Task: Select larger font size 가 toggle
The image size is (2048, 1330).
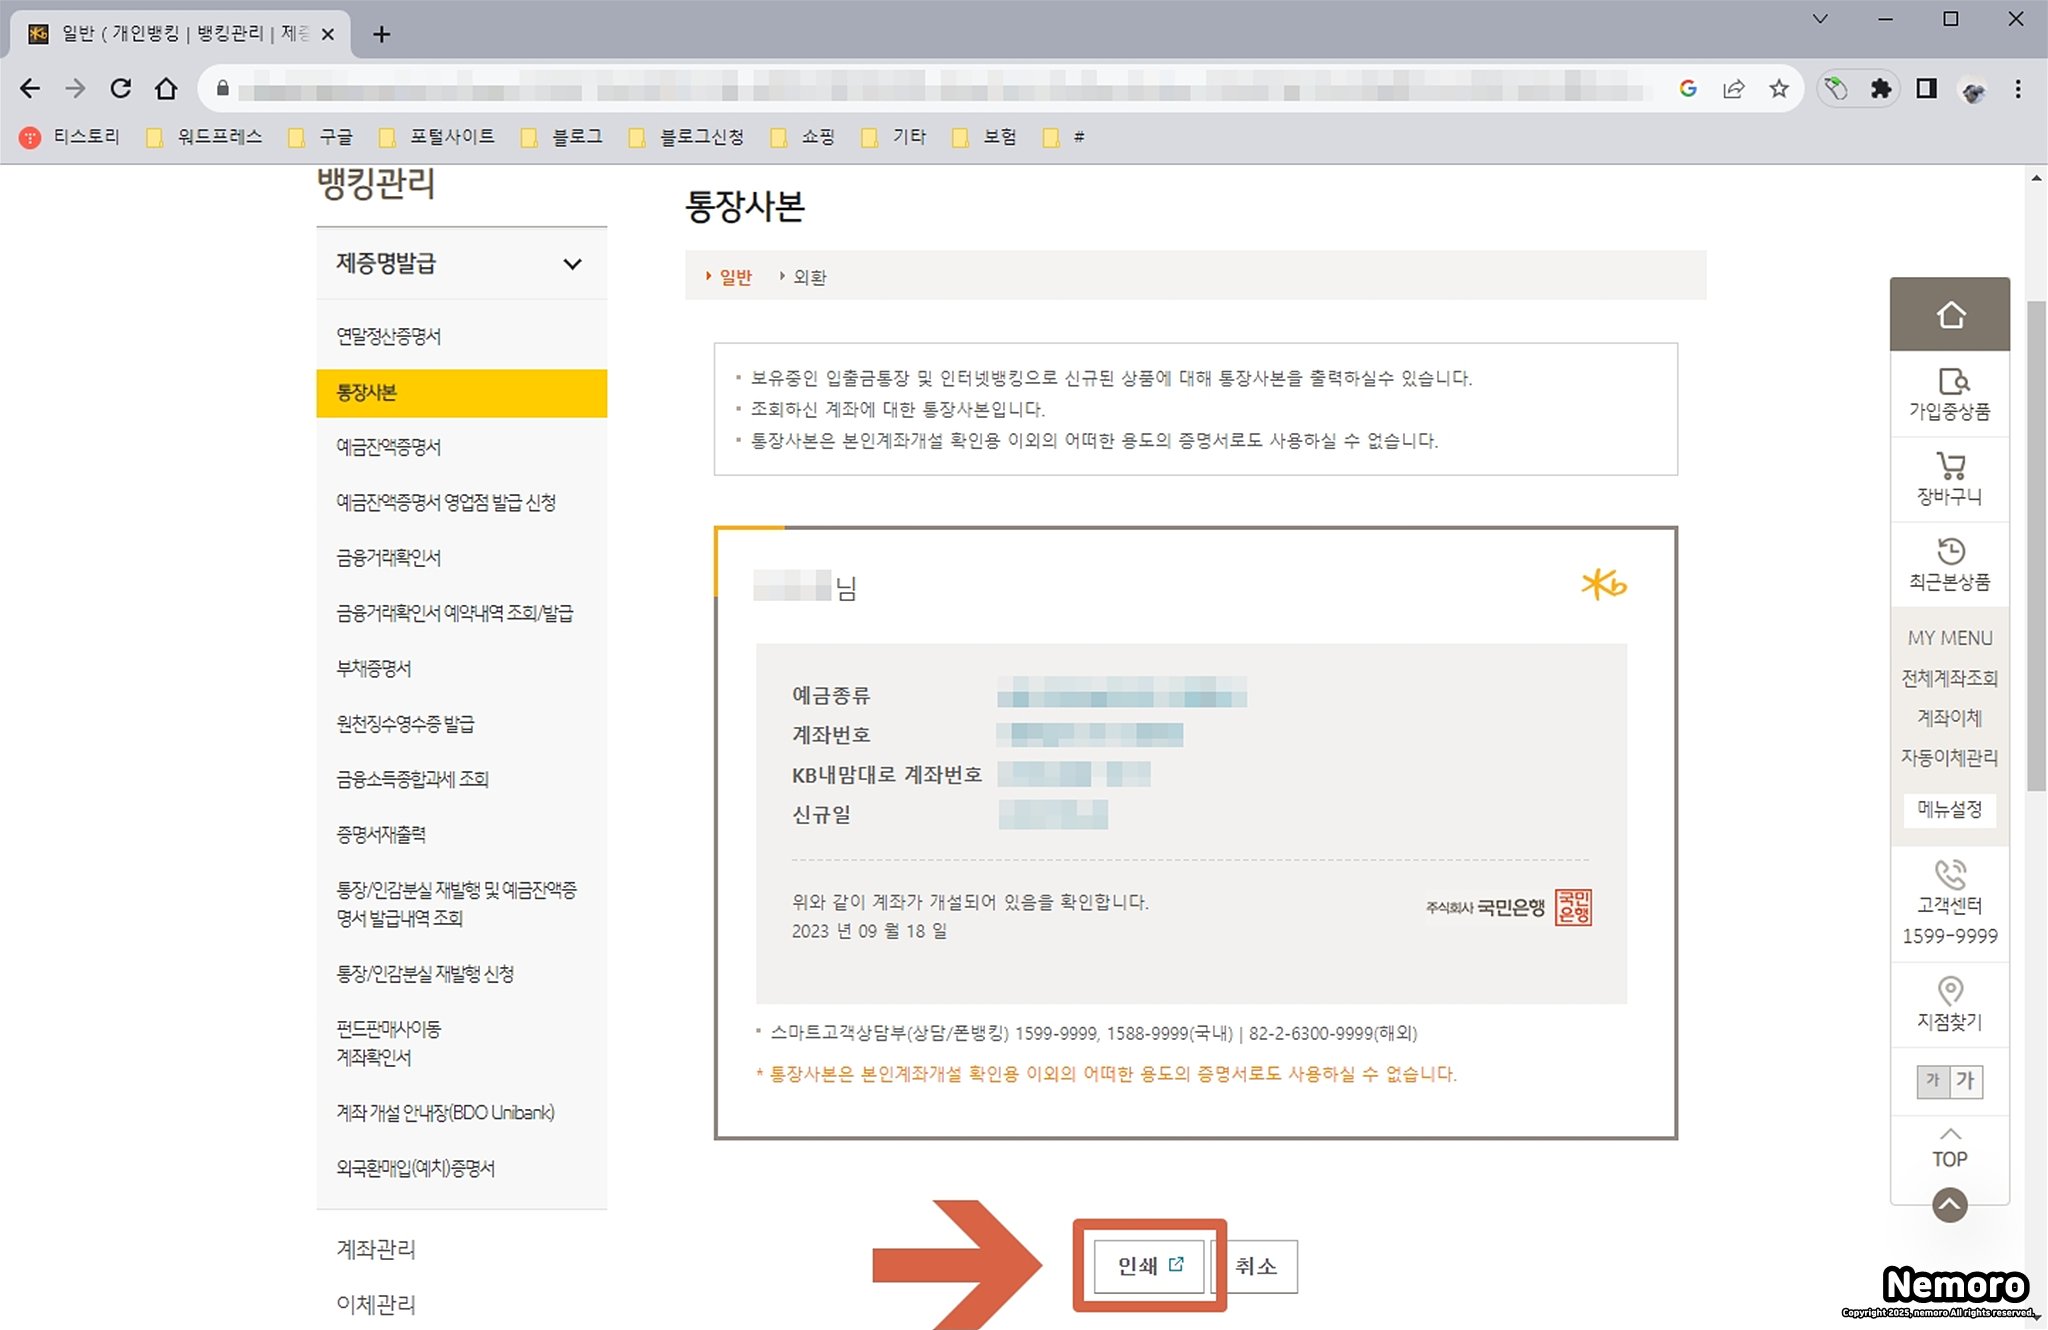Action: pyautogui.click(x=1966, y=1080)
